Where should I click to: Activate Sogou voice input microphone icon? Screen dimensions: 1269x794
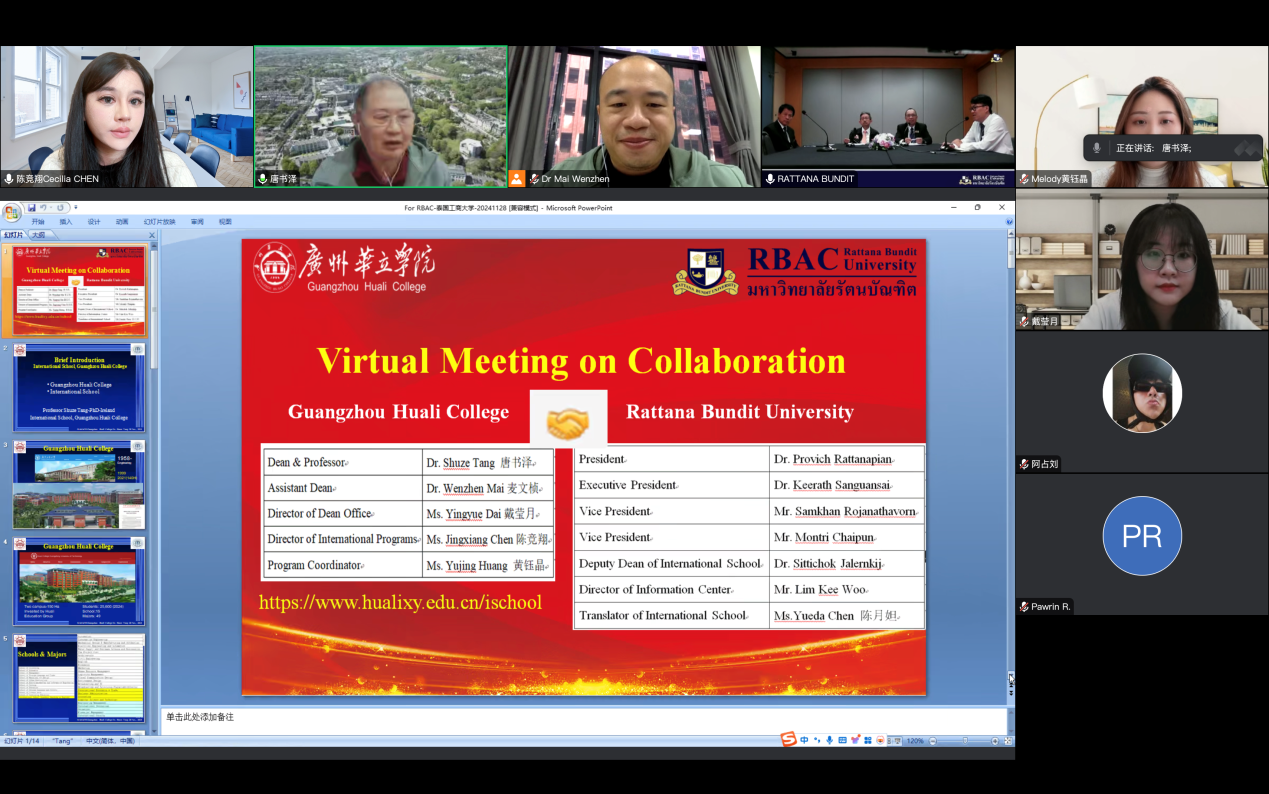pos(829,739)
